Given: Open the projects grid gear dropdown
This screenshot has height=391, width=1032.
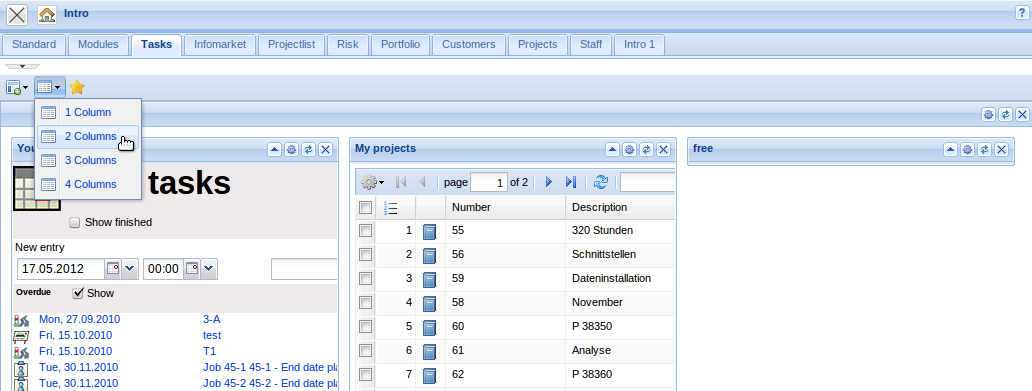Looking at the screenshot, I should tap(373, 182).
